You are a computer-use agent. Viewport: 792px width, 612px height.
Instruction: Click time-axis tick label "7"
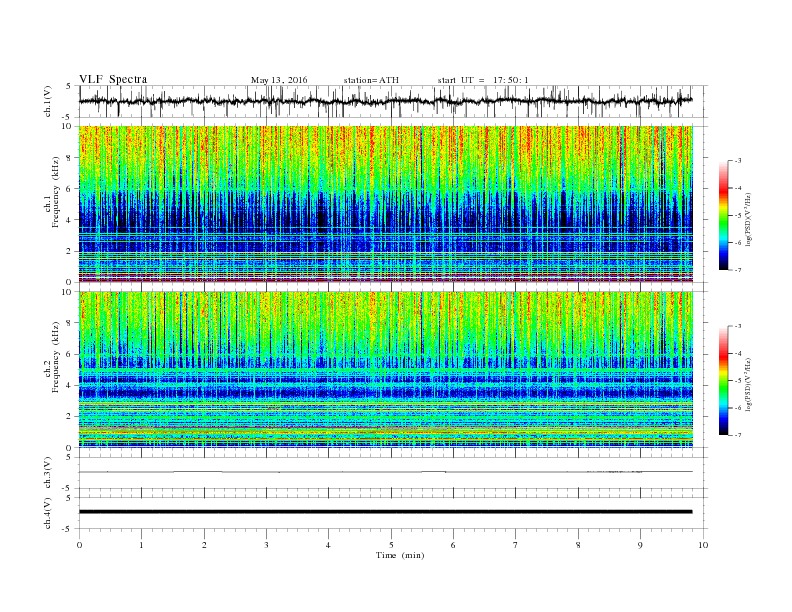(x=516, y=545)
